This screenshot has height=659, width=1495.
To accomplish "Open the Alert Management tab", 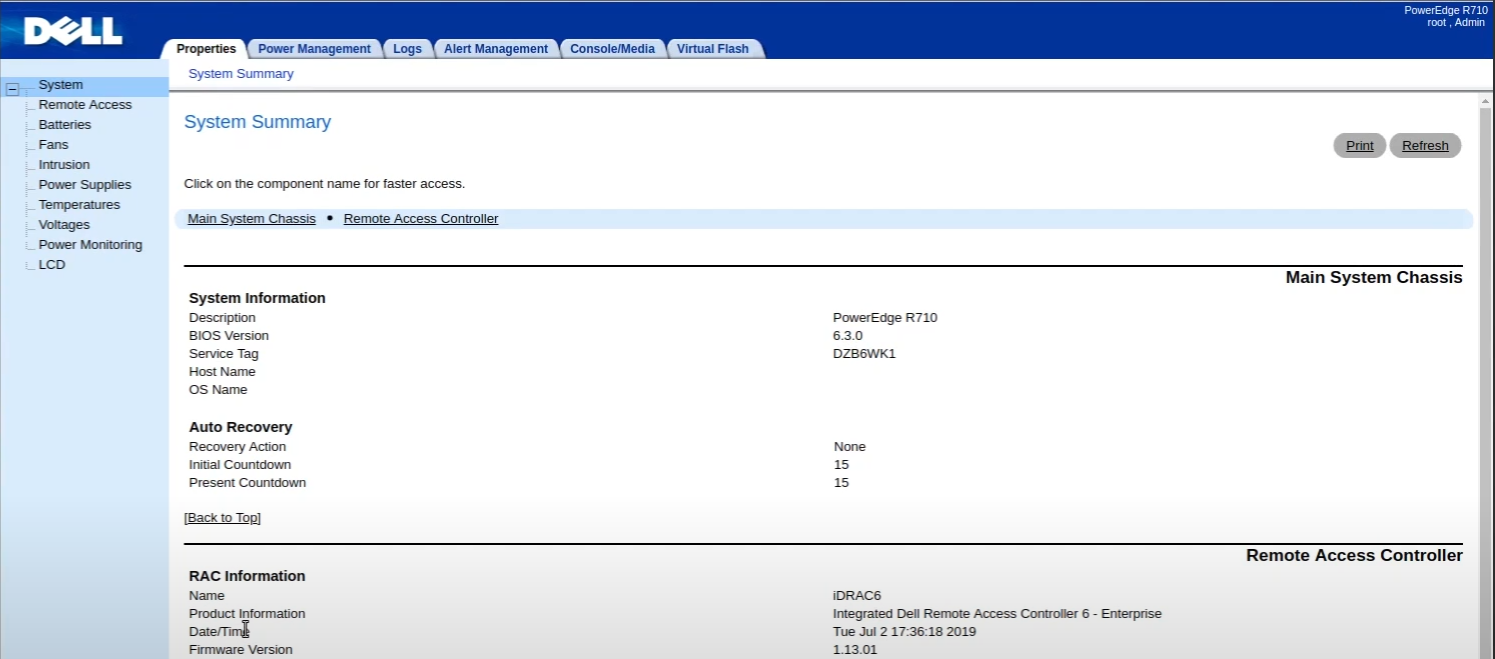I will pyautogui.click(x=496, y=48).
